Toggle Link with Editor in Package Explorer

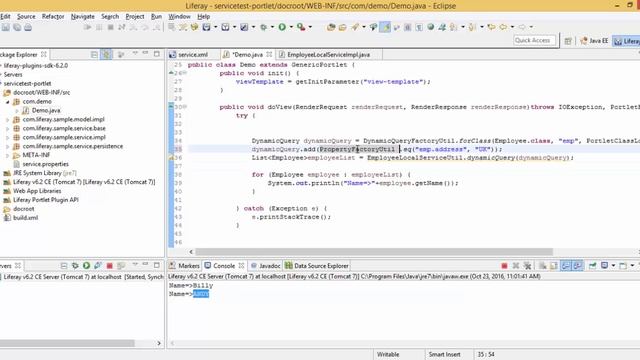[106, 54]
